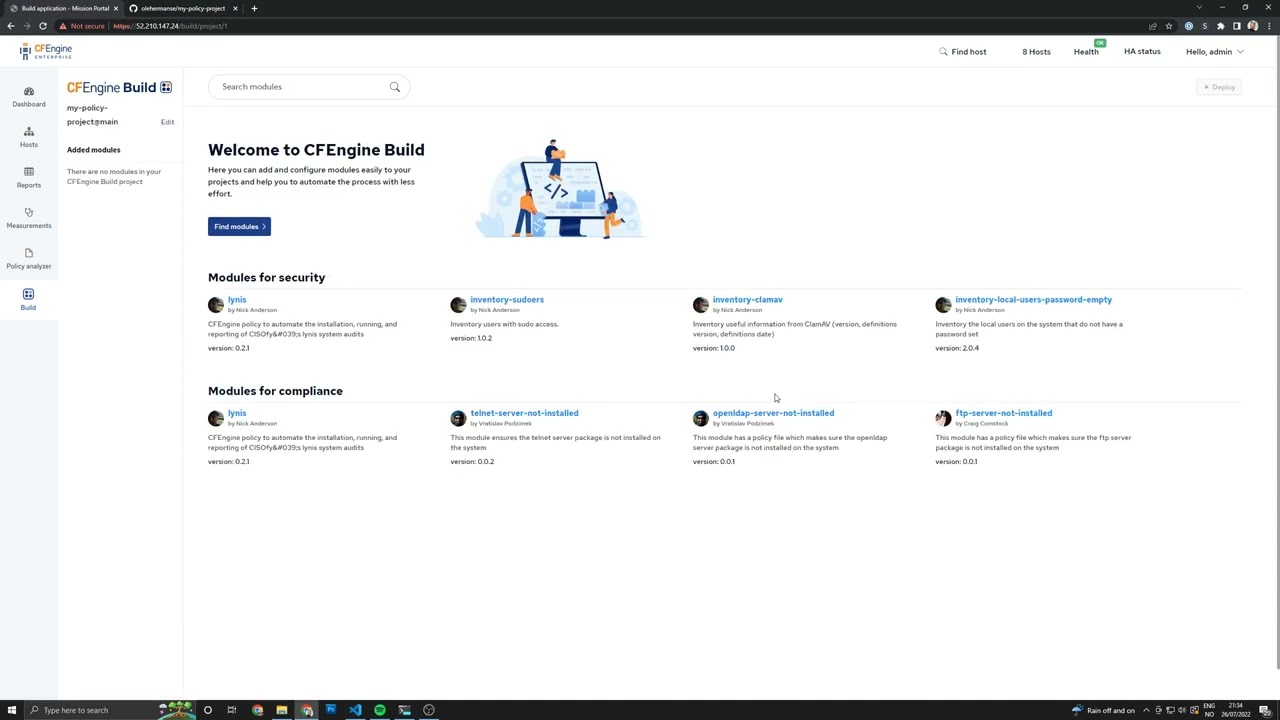
Task: Click the magnifier icon in module search
Action: 395,87
